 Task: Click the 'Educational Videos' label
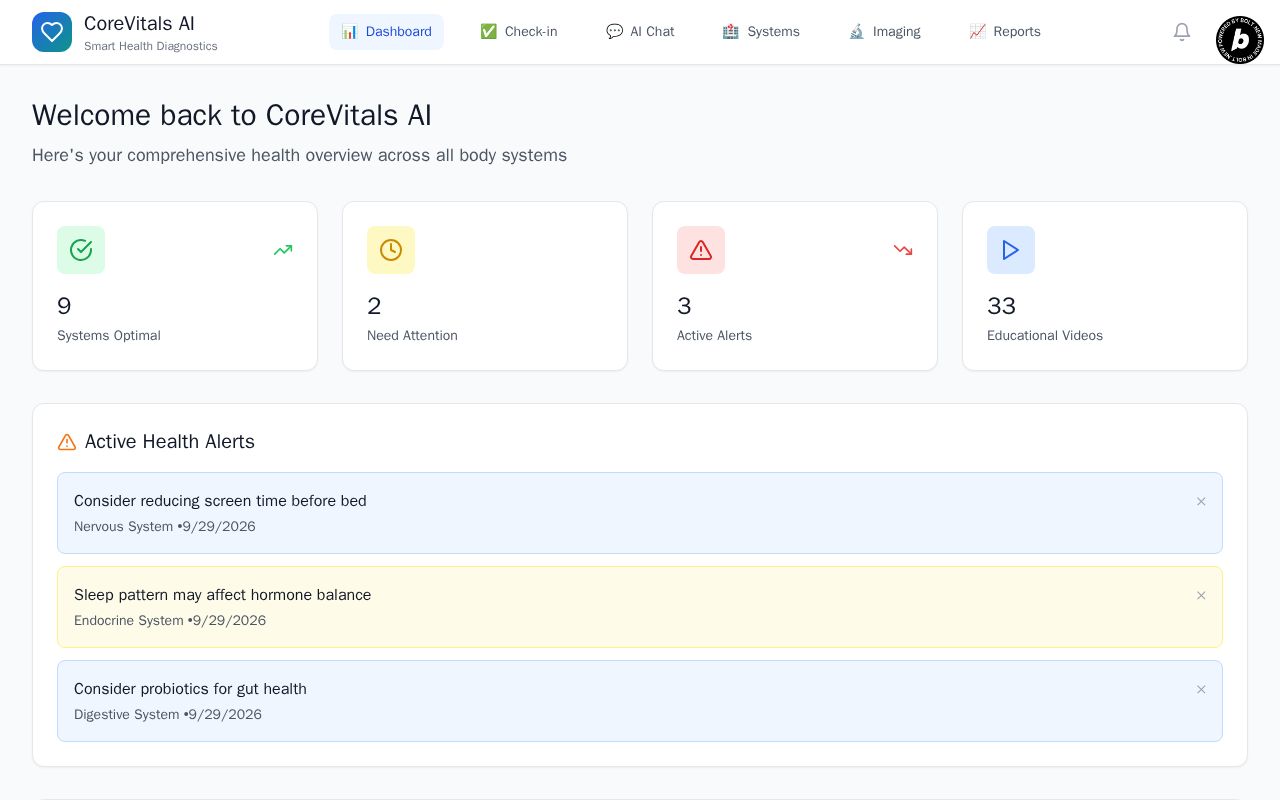pyautogui.click(x=1045, y=336)
